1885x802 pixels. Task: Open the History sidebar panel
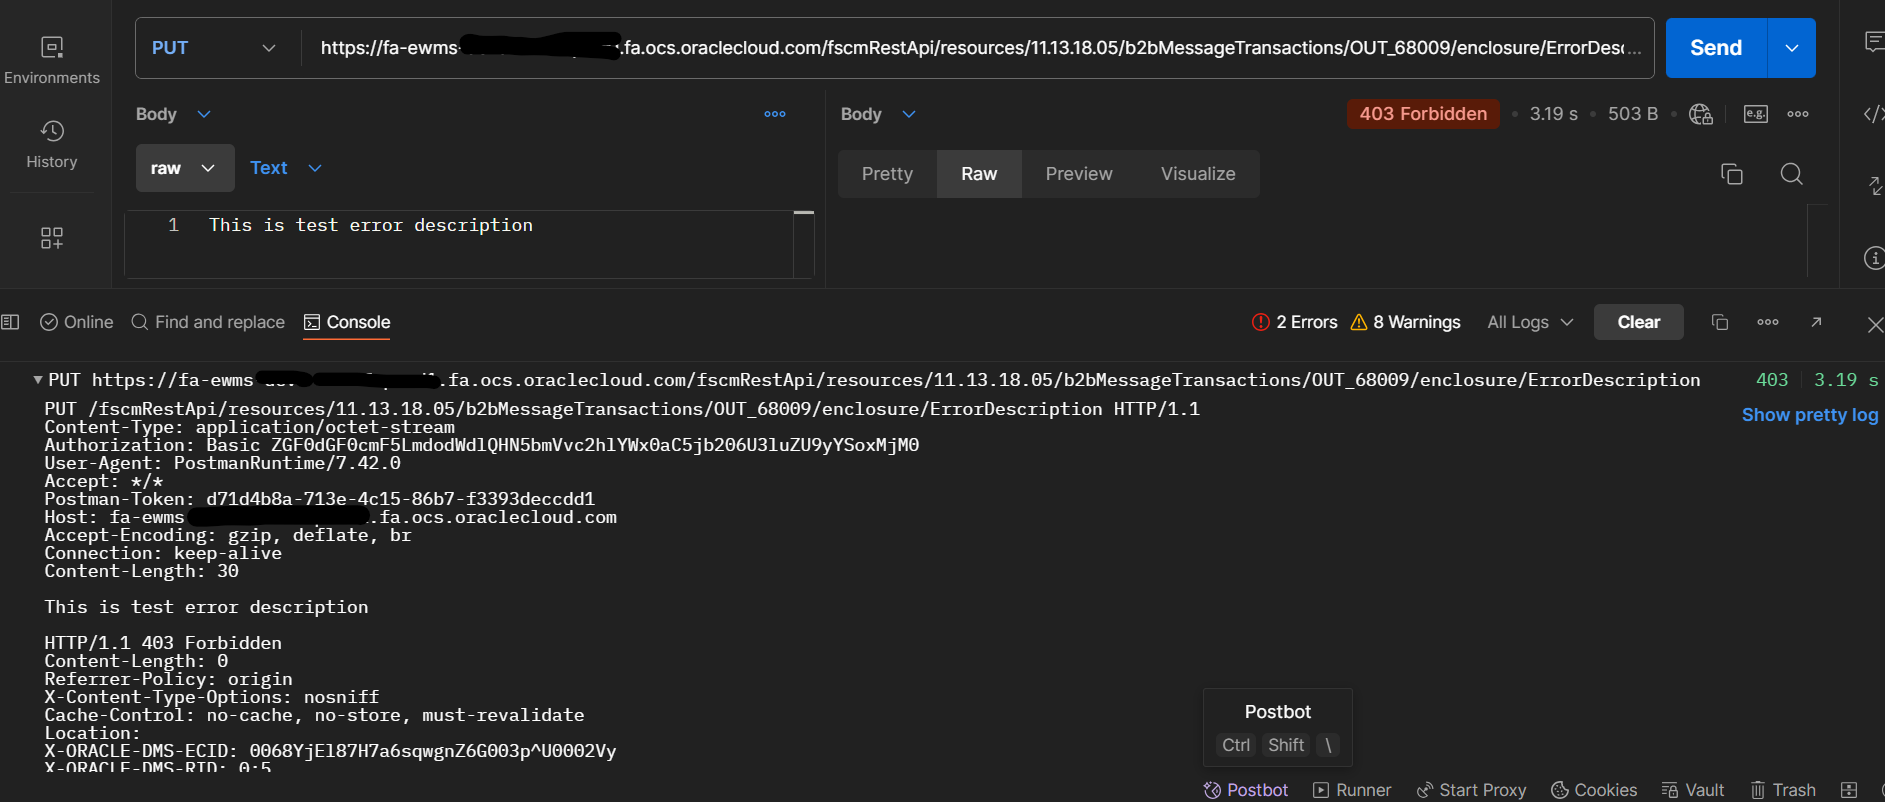coord(52,145)
